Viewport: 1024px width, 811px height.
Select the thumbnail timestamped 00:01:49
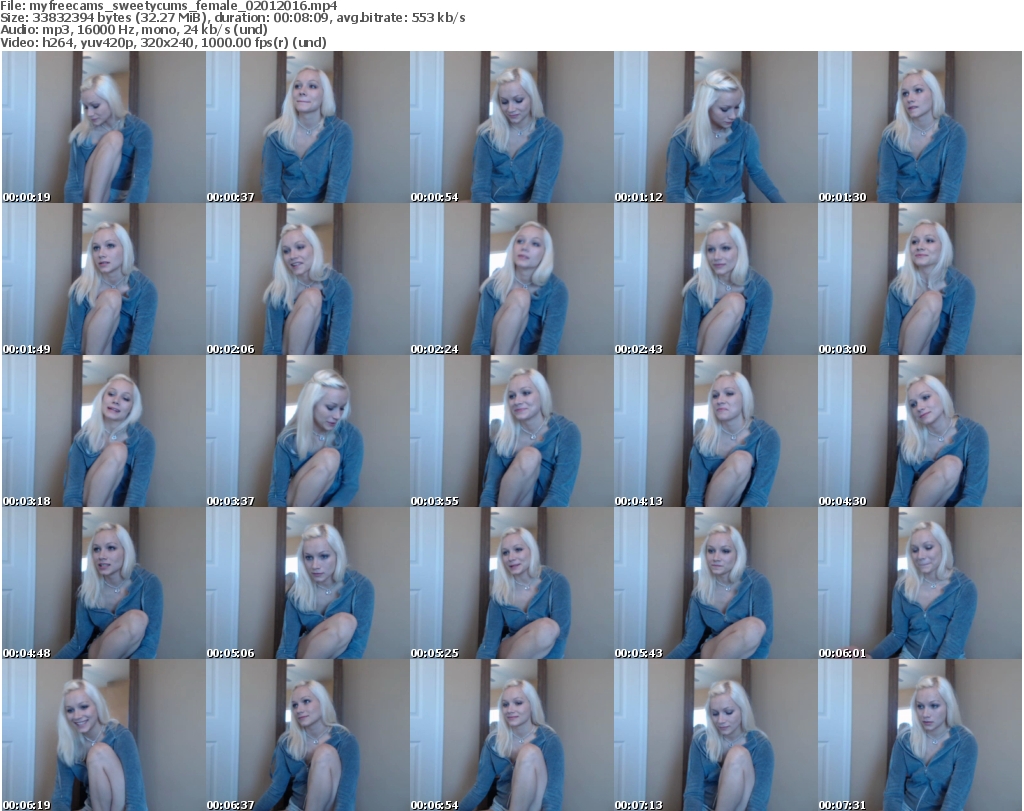pos(104,279)
